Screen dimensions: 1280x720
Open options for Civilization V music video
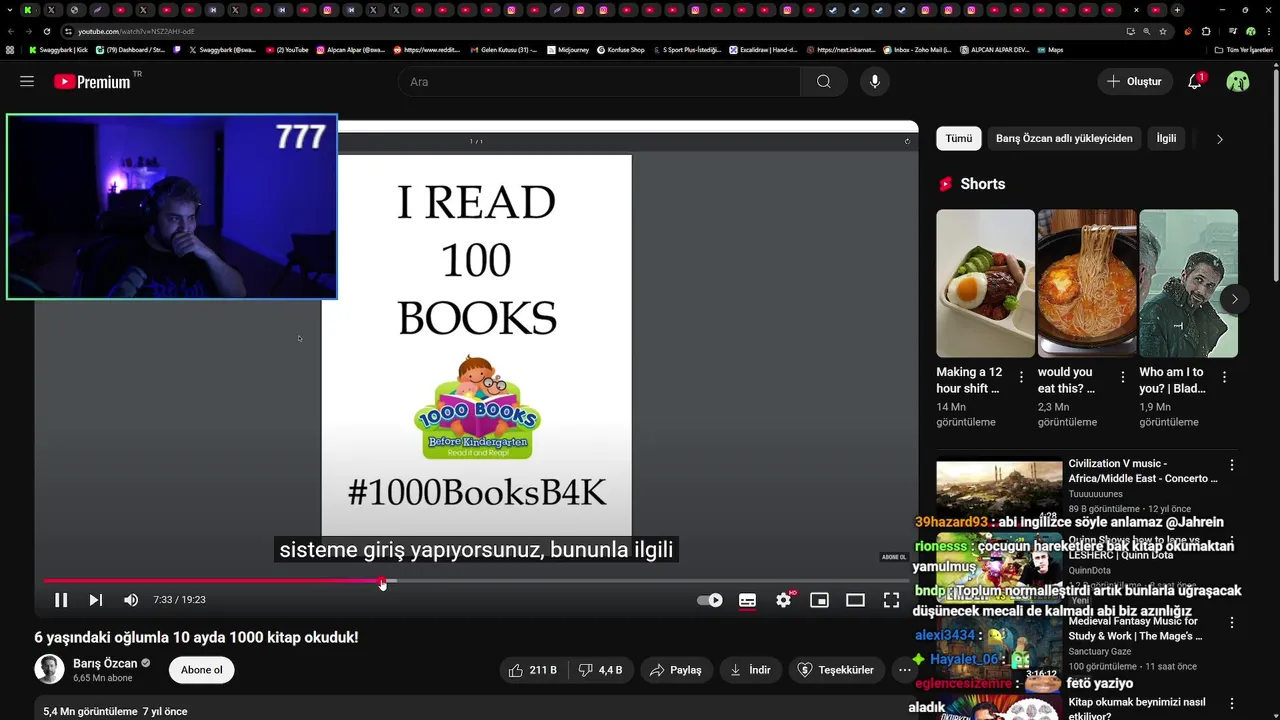coord(1232,465)
